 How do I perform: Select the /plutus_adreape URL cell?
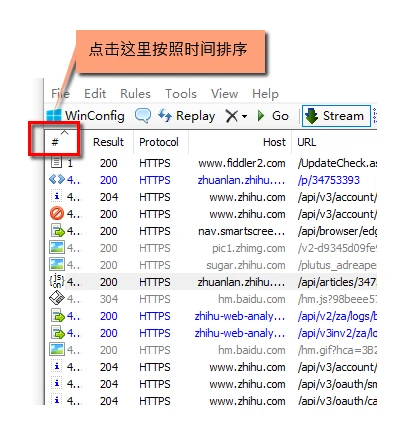tap(337, 265)
